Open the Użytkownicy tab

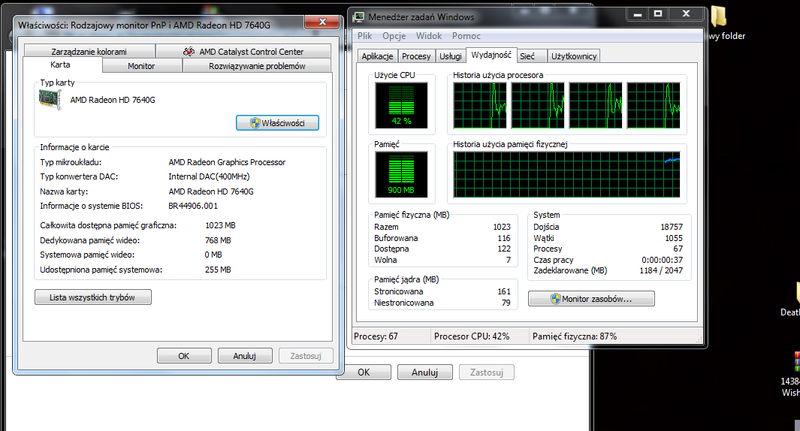[574, 56]
